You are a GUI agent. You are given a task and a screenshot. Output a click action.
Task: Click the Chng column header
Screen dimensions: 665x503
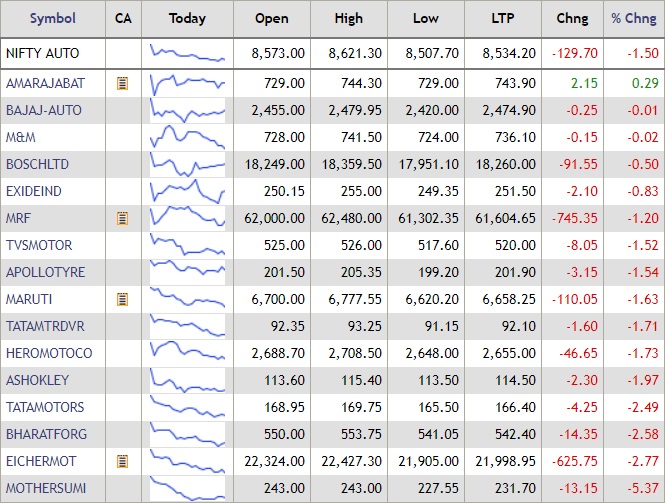[x=572, y=18]
